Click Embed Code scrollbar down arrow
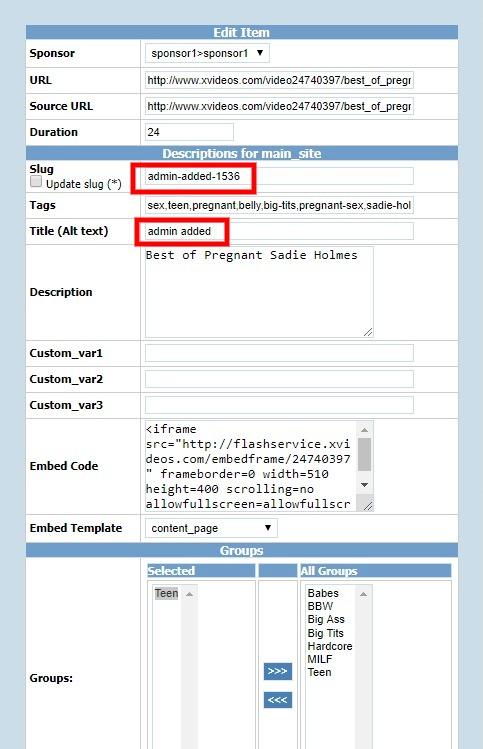 (365, 485)
